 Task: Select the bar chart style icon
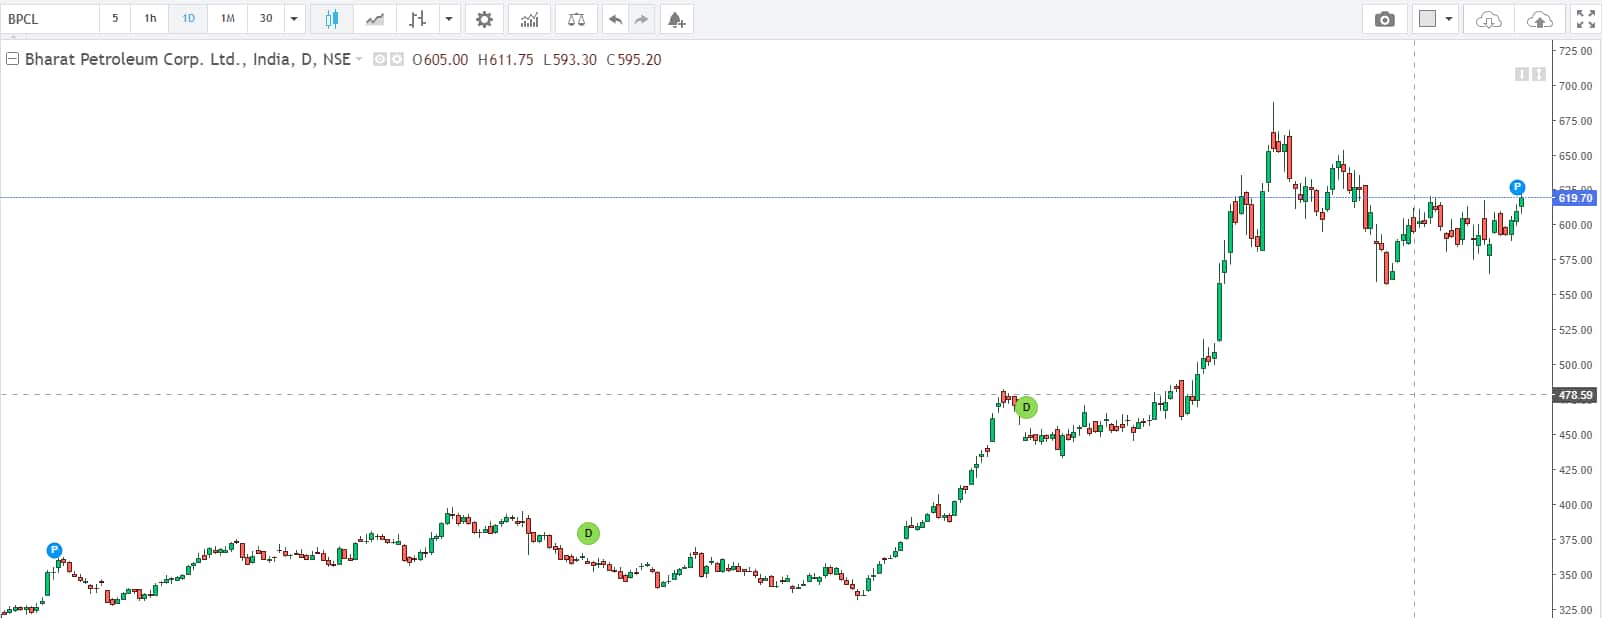pyautogui.click(x=418, y=19)
